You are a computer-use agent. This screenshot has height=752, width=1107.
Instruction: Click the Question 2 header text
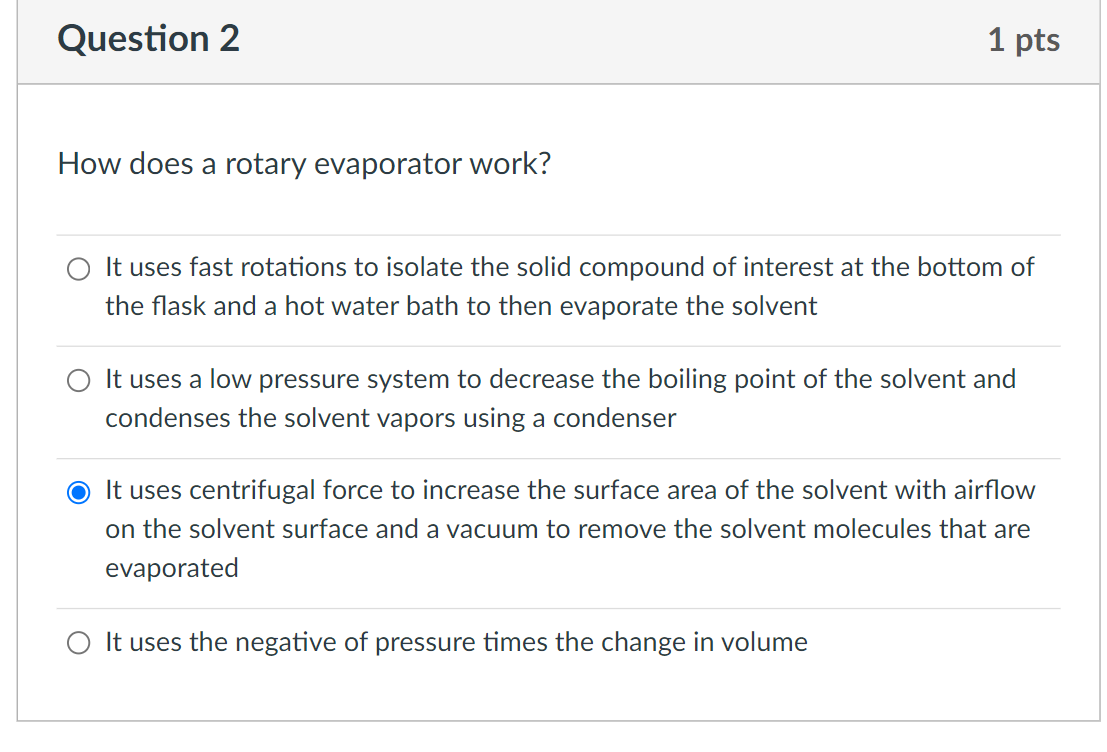148,39
